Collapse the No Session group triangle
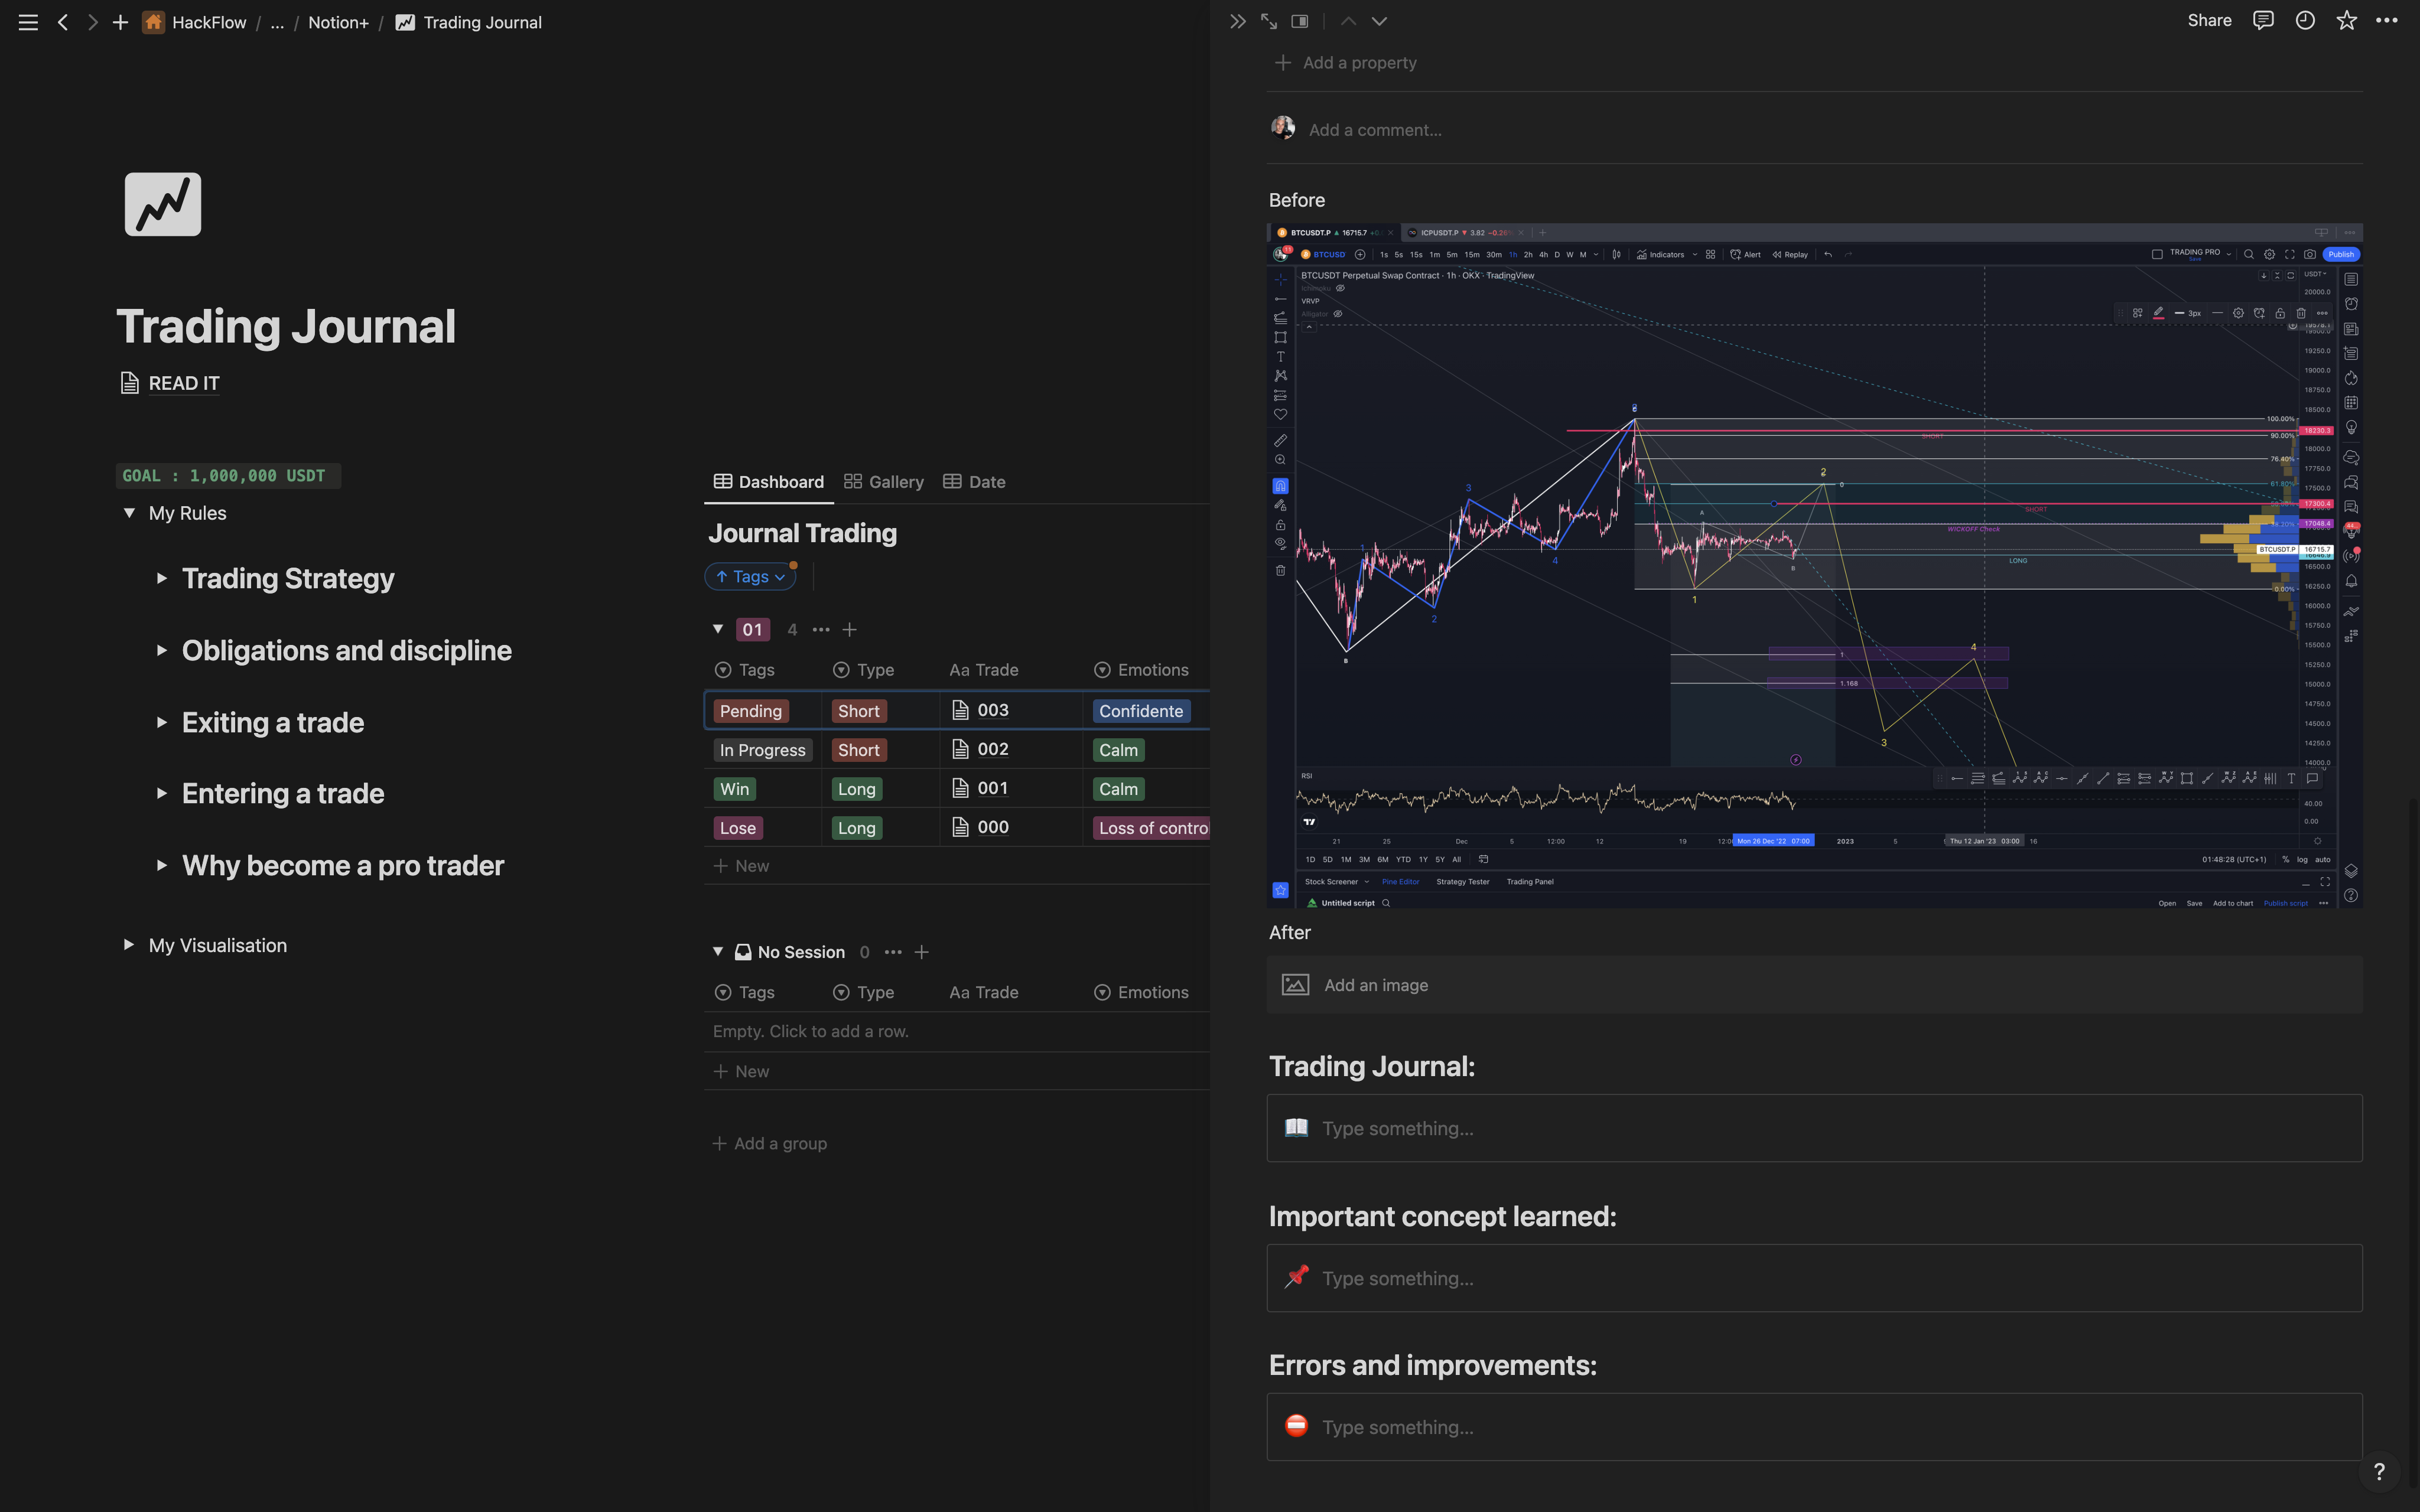The height and width of the screenshot is (1512, 2420). click(x=718, y=952)
